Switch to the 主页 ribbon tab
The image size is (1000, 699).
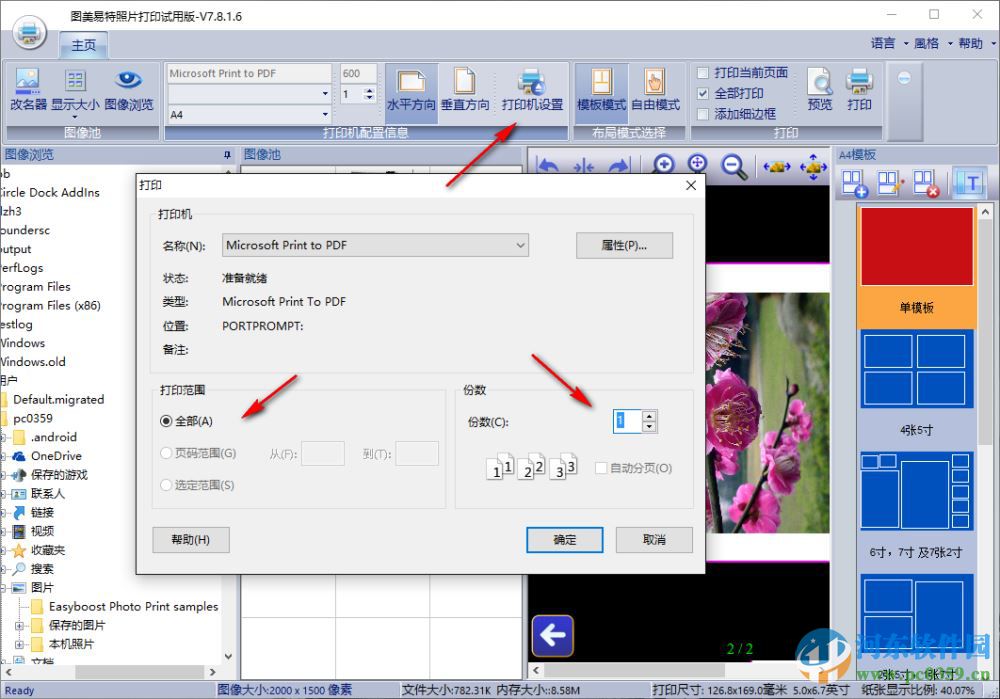tap(82, 44)
